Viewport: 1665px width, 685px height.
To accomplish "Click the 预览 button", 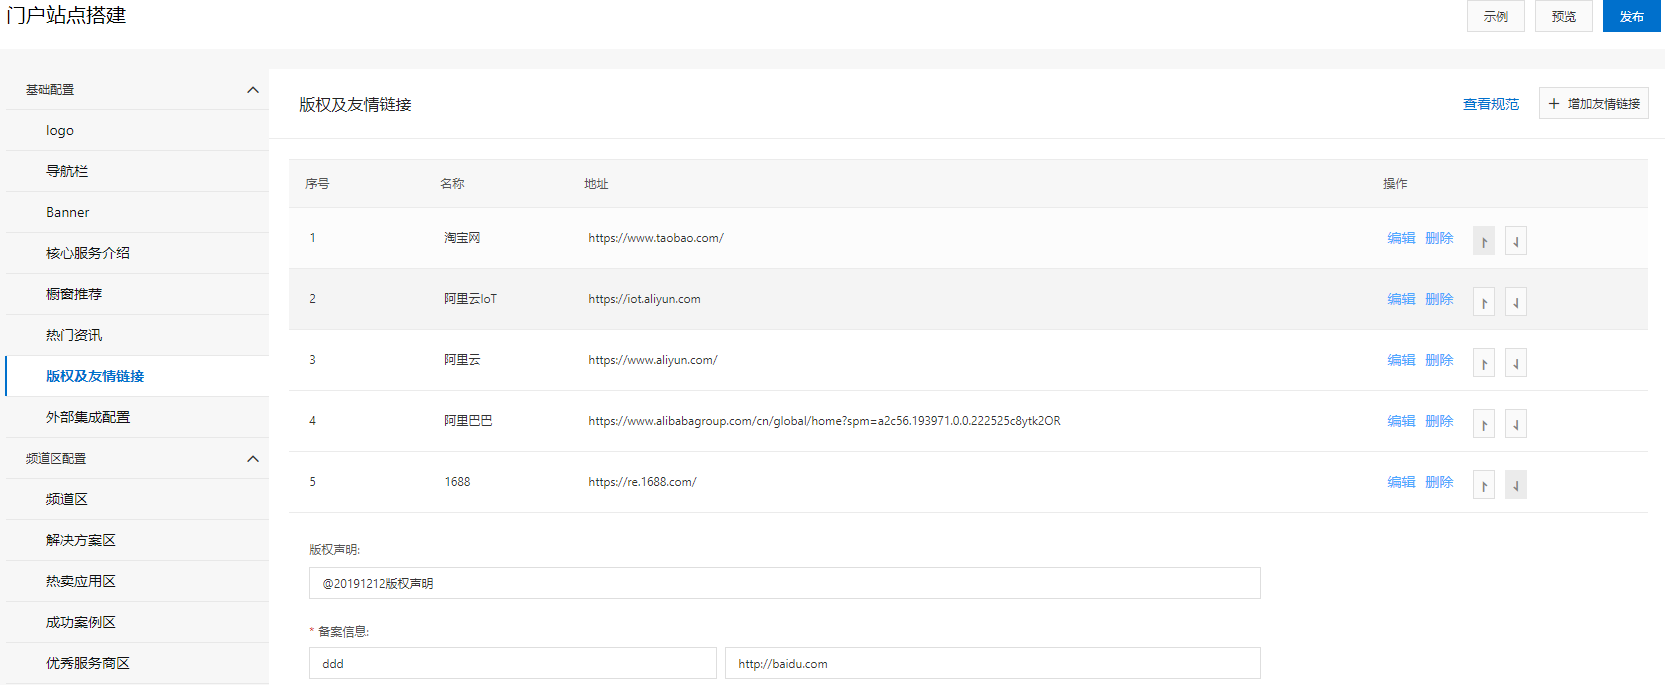I will tap(1564, 16).
